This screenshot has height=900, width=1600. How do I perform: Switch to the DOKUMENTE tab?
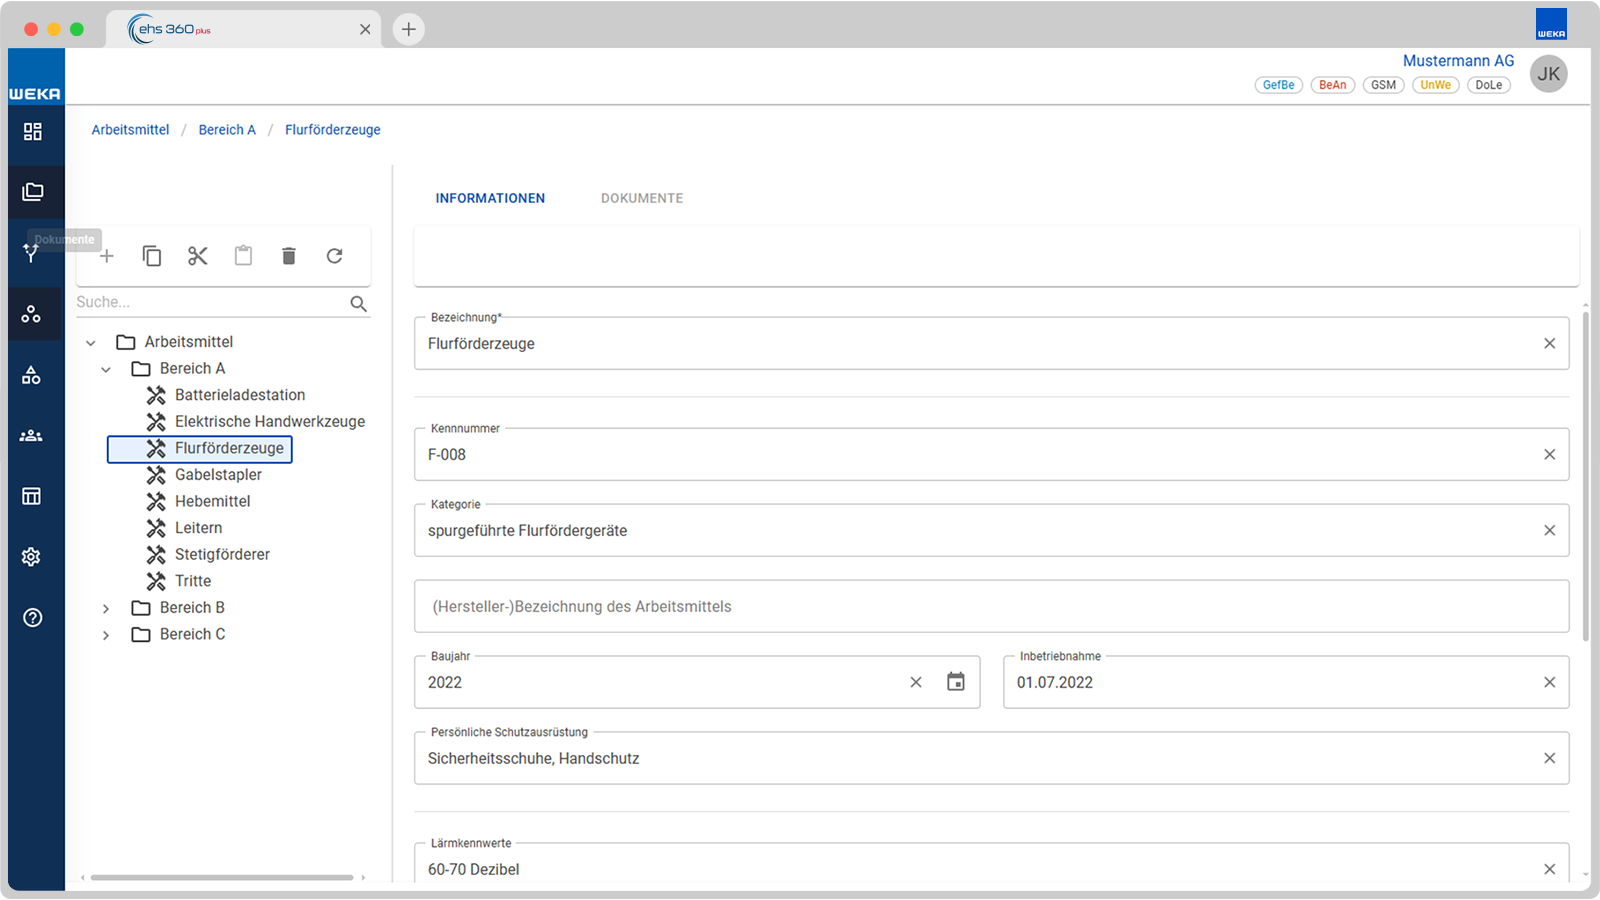642,198
